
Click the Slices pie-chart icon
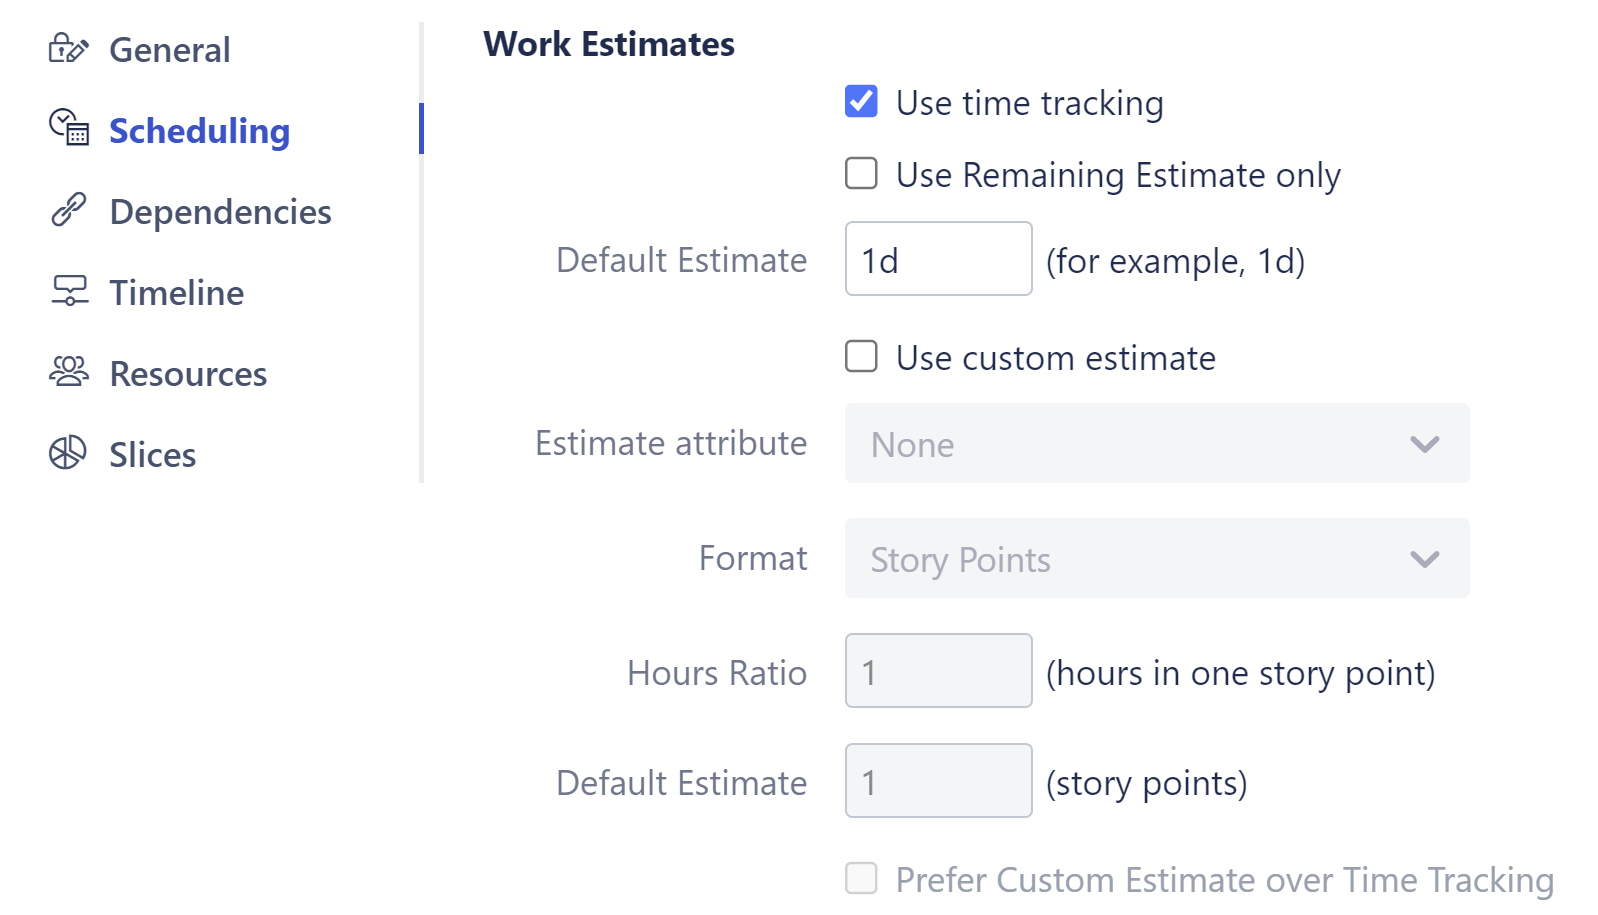[x=68, y=454]
